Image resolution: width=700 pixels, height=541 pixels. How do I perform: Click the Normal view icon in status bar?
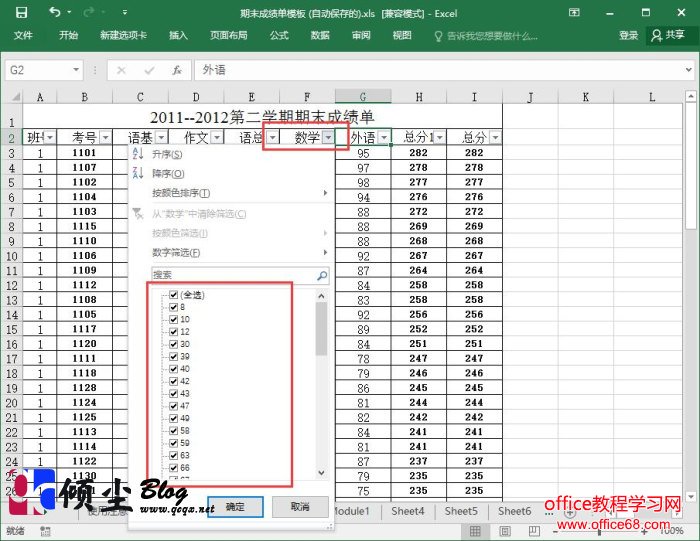point(475,531)
